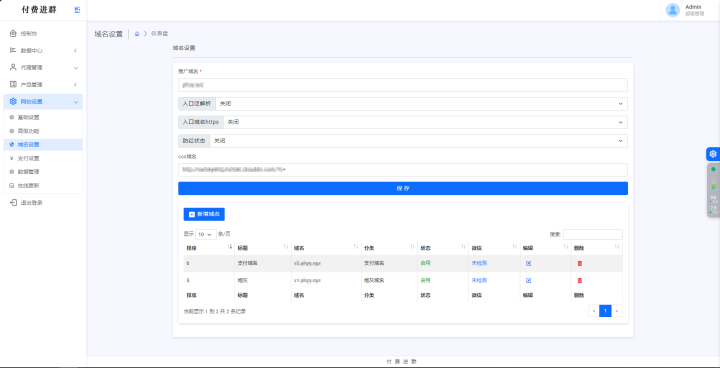Sort table by 标题 column header
This screenshot has width=720, height=368.
tap(263, 248)
